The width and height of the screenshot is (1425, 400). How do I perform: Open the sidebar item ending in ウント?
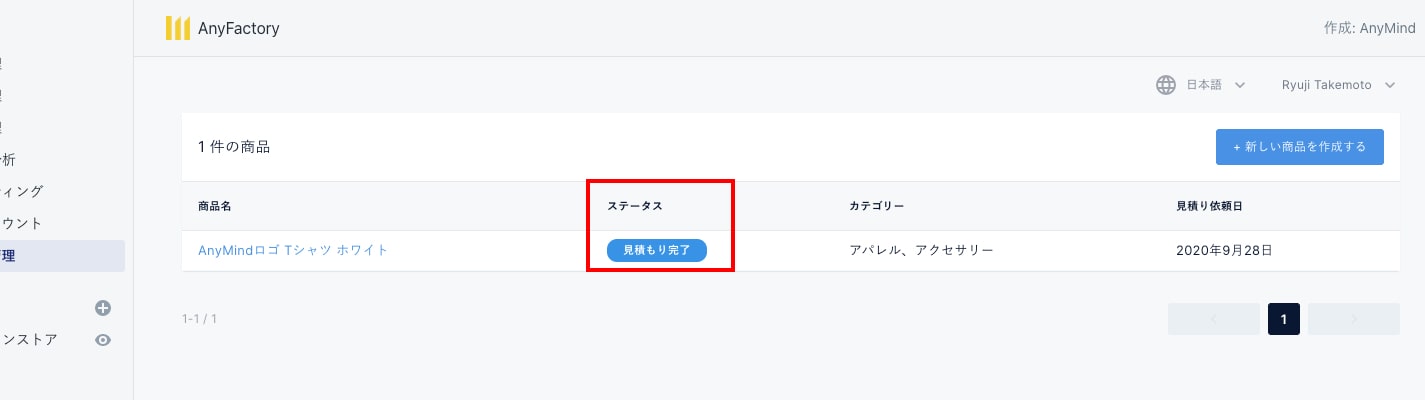(x=22, y=223)
